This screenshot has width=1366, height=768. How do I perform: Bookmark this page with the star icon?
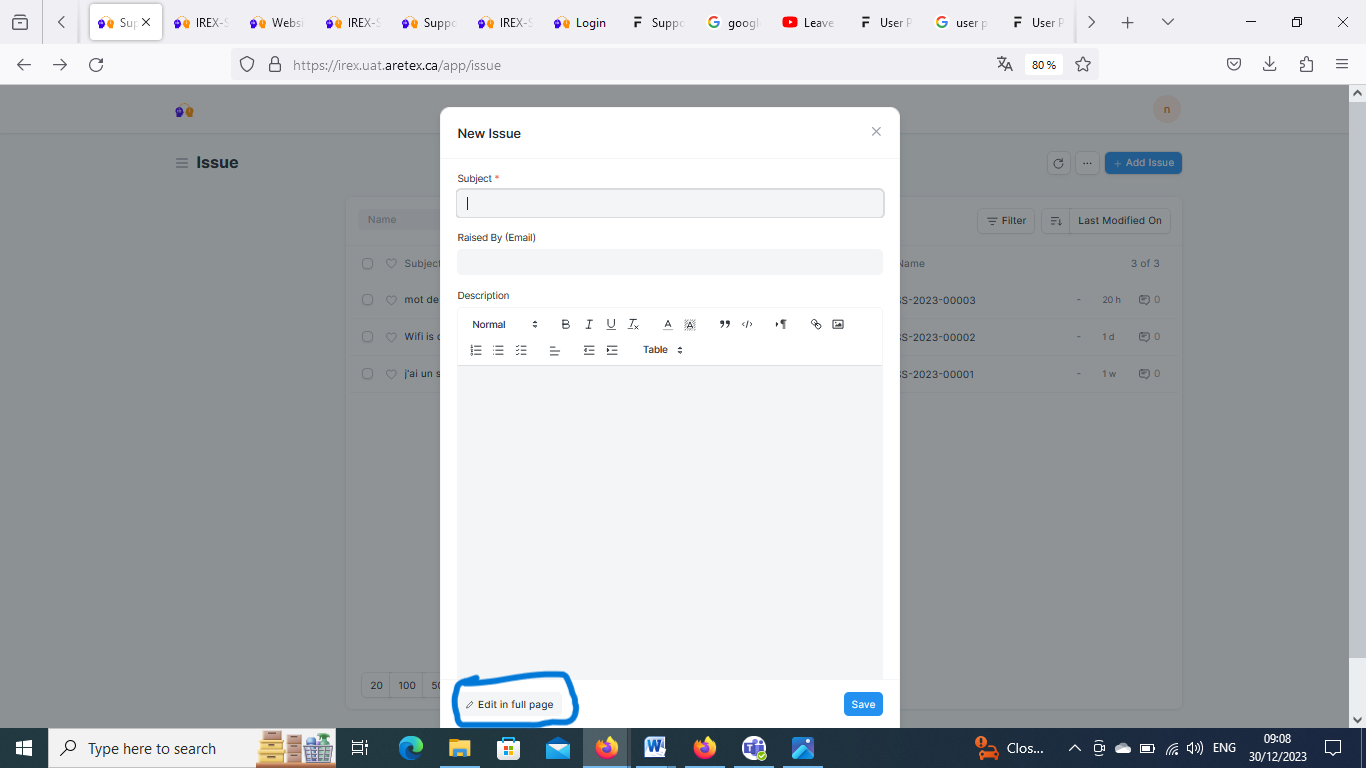coord(1083,64)
